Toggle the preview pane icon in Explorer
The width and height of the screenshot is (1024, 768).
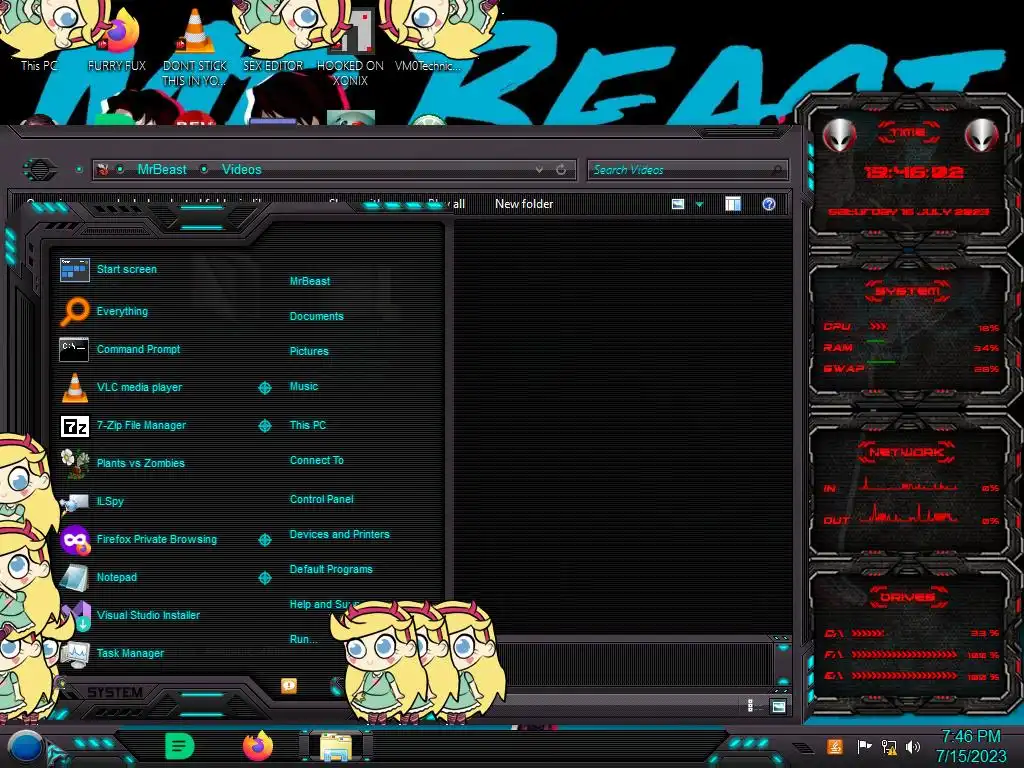(x=733, y=204)
